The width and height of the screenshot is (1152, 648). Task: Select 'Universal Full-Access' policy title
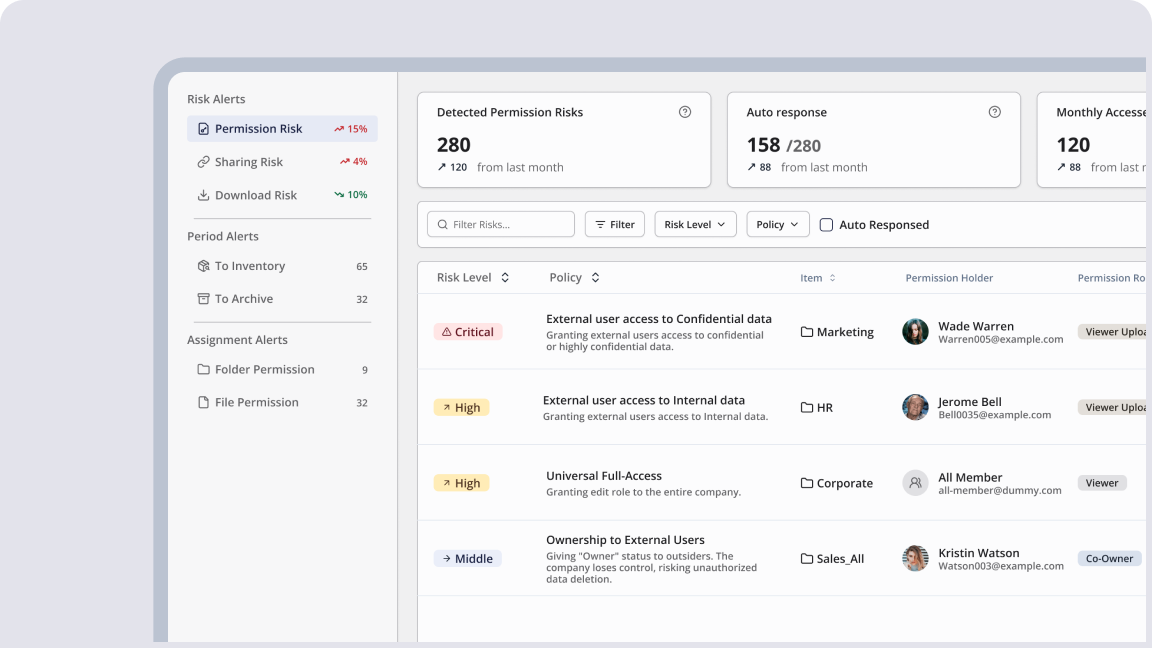coord(604,476)
